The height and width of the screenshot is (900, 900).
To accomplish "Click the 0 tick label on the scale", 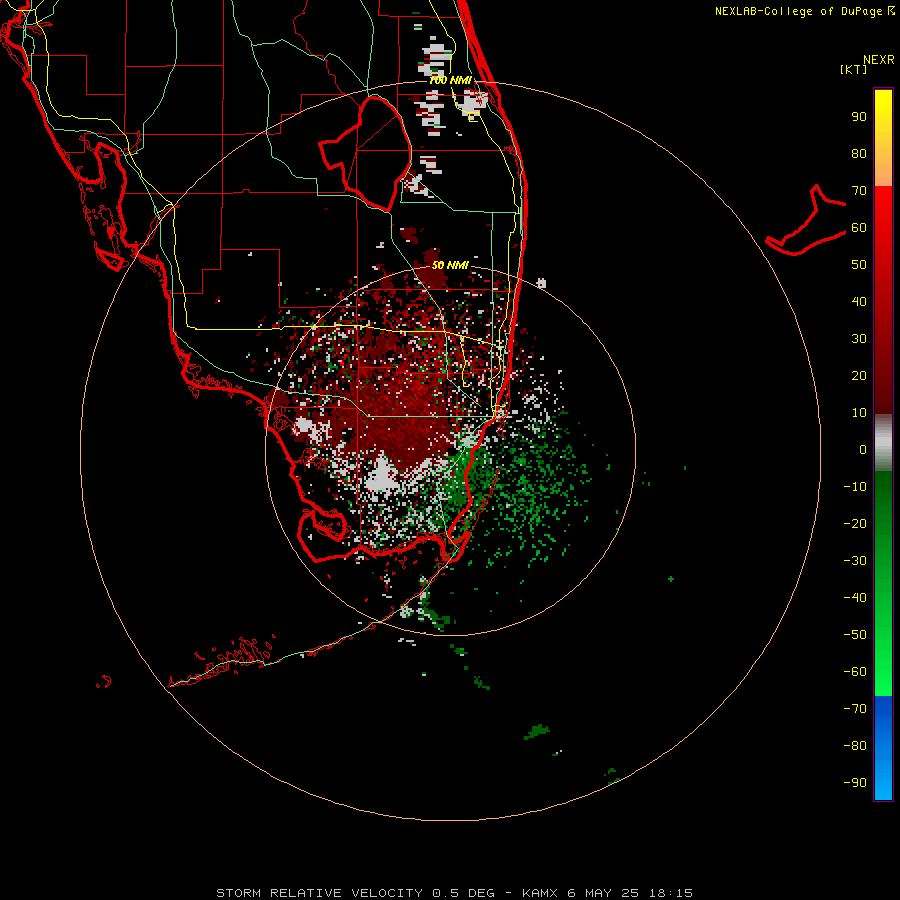I will coord(863,450).
